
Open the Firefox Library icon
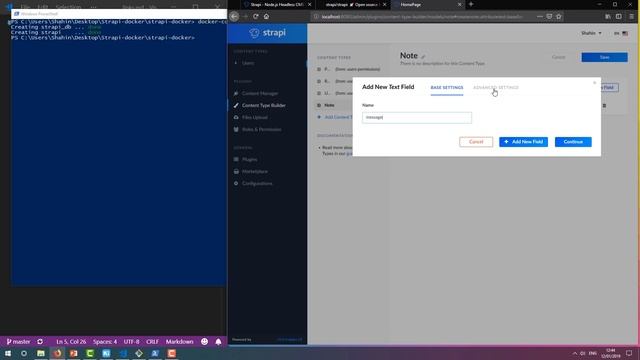(x=608, y=16)
